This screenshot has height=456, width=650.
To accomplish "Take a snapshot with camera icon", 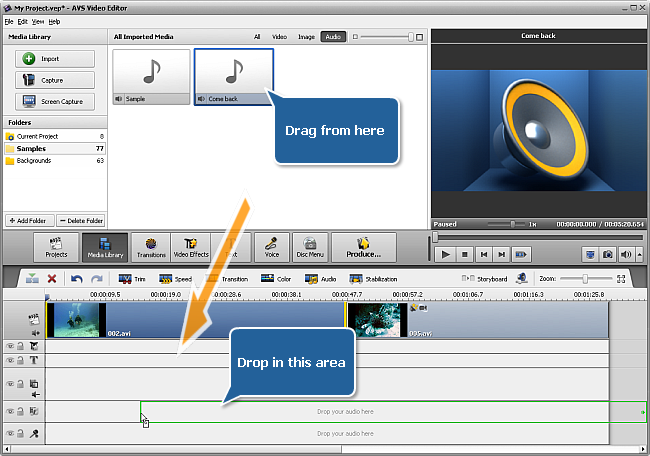I will point(608,254).
